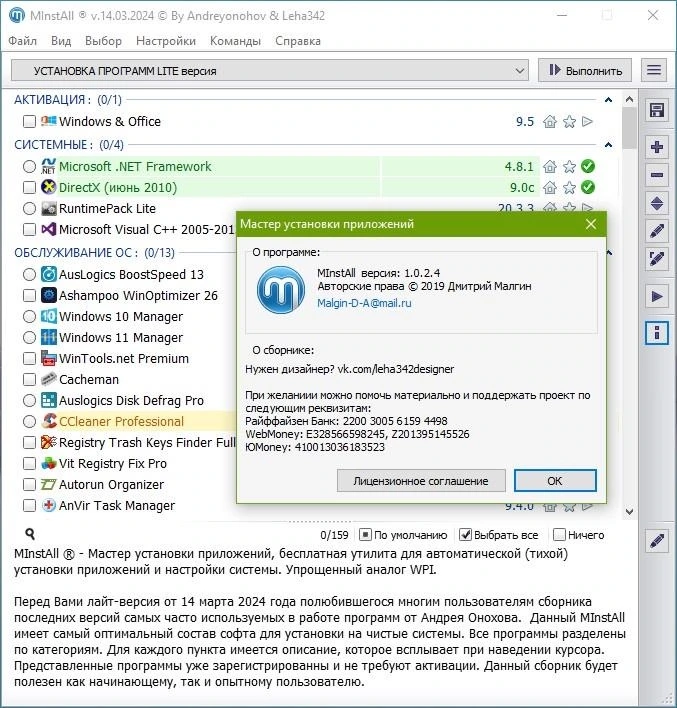
Task: Click the info icon in right sidebar
Action: click(657, 333)
